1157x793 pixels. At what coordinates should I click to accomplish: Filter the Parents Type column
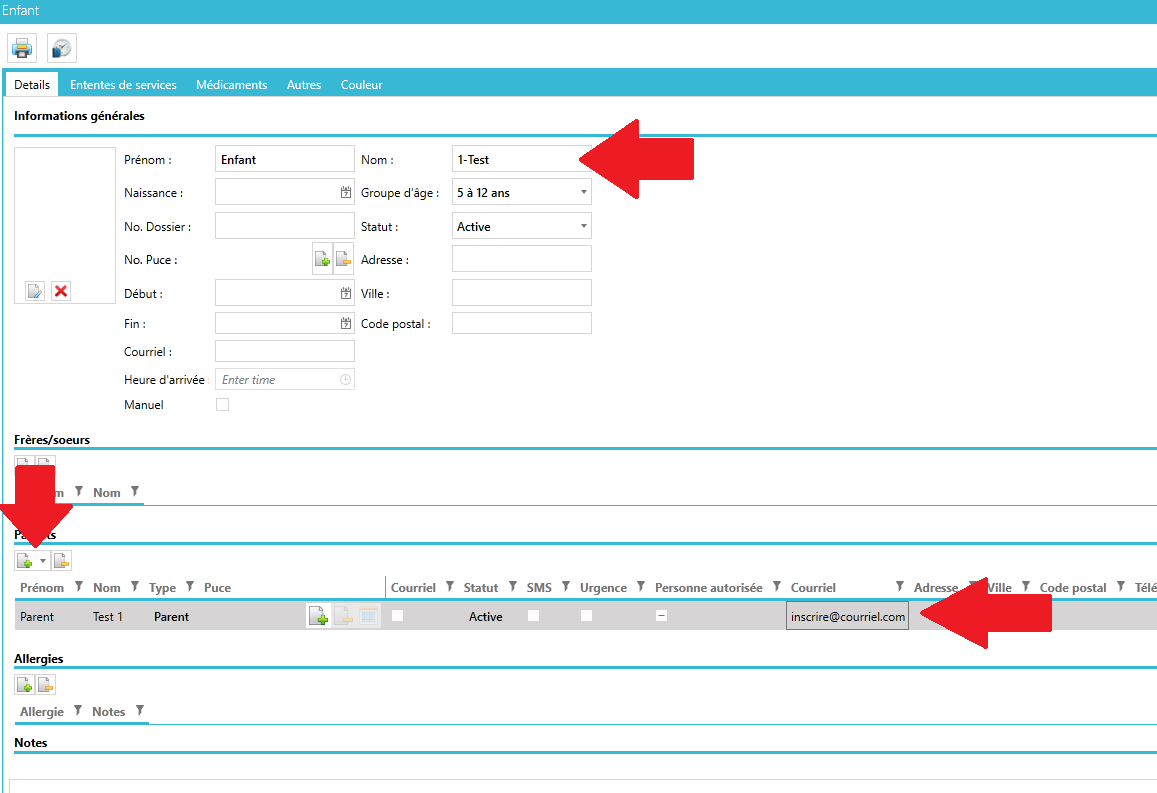point(190,586)
